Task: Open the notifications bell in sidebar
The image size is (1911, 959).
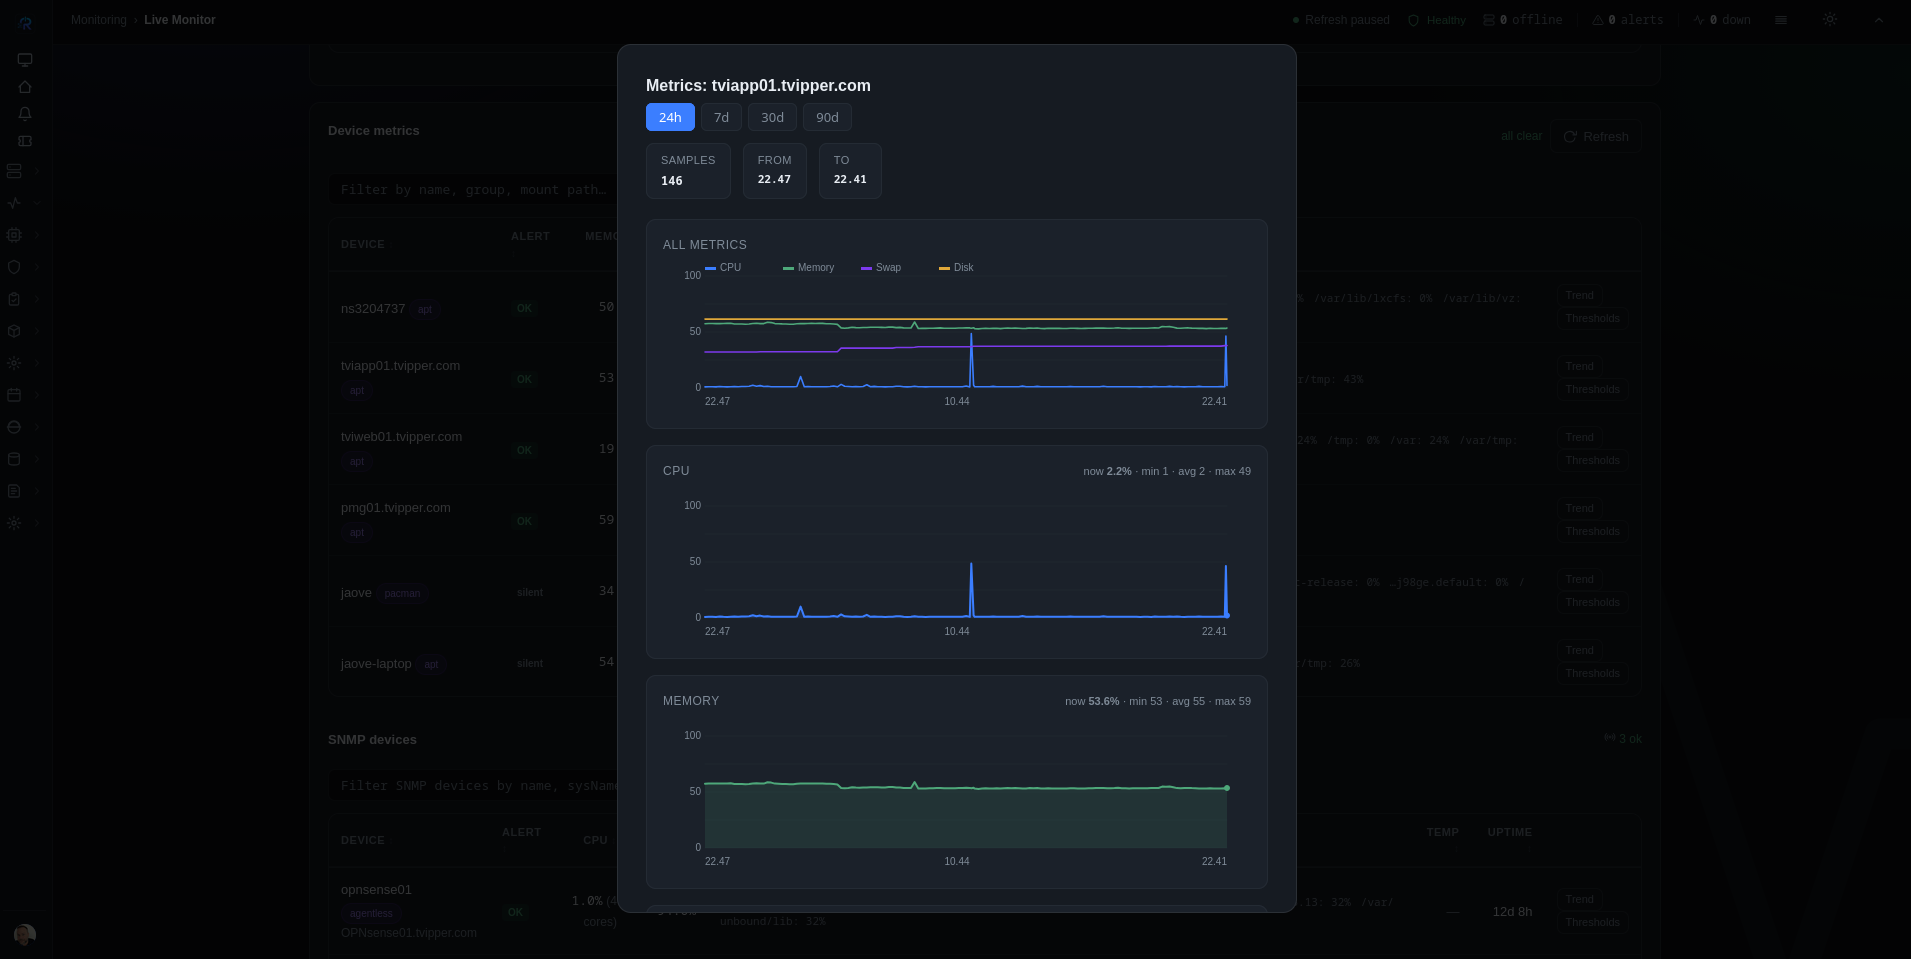Action: tap(25, 114)
